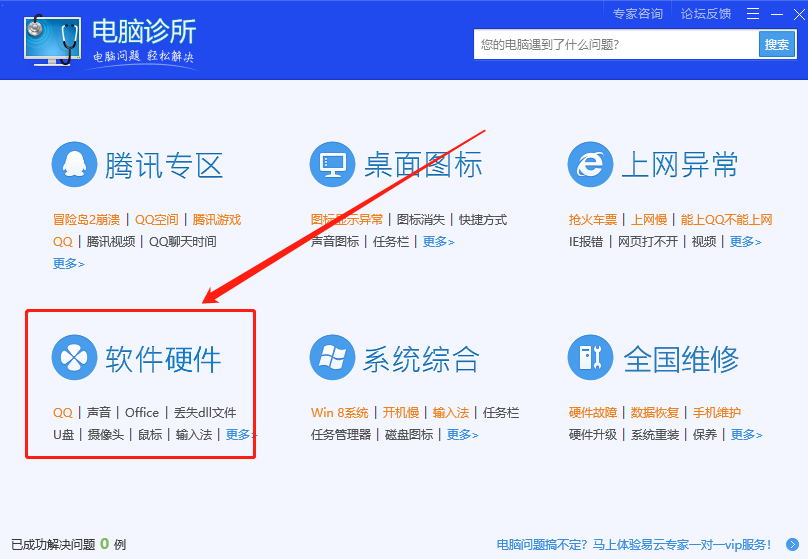Open the 软件硬件 clover icon
Viewport: 808px width, 559px height.
click(74, 358)
